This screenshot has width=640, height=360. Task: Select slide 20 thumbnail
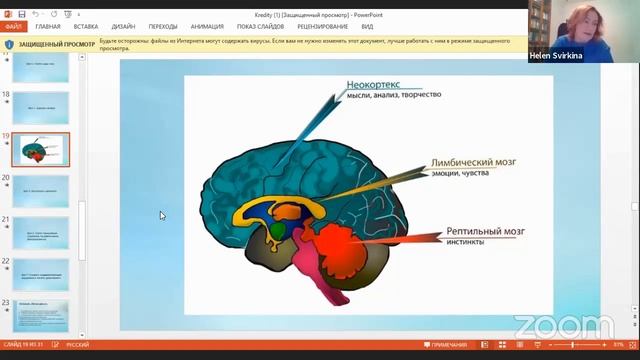point(40,191)
